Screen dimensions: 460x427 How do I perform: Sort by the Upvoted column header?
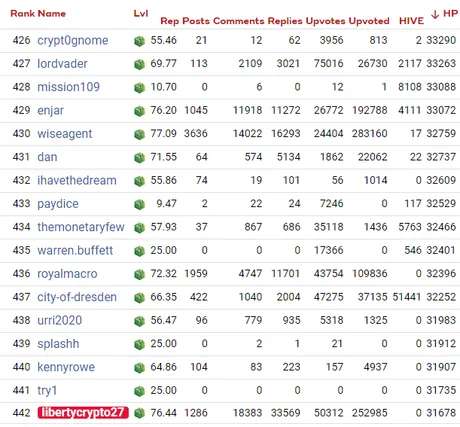pyautogui.click(x=369, y=21)
